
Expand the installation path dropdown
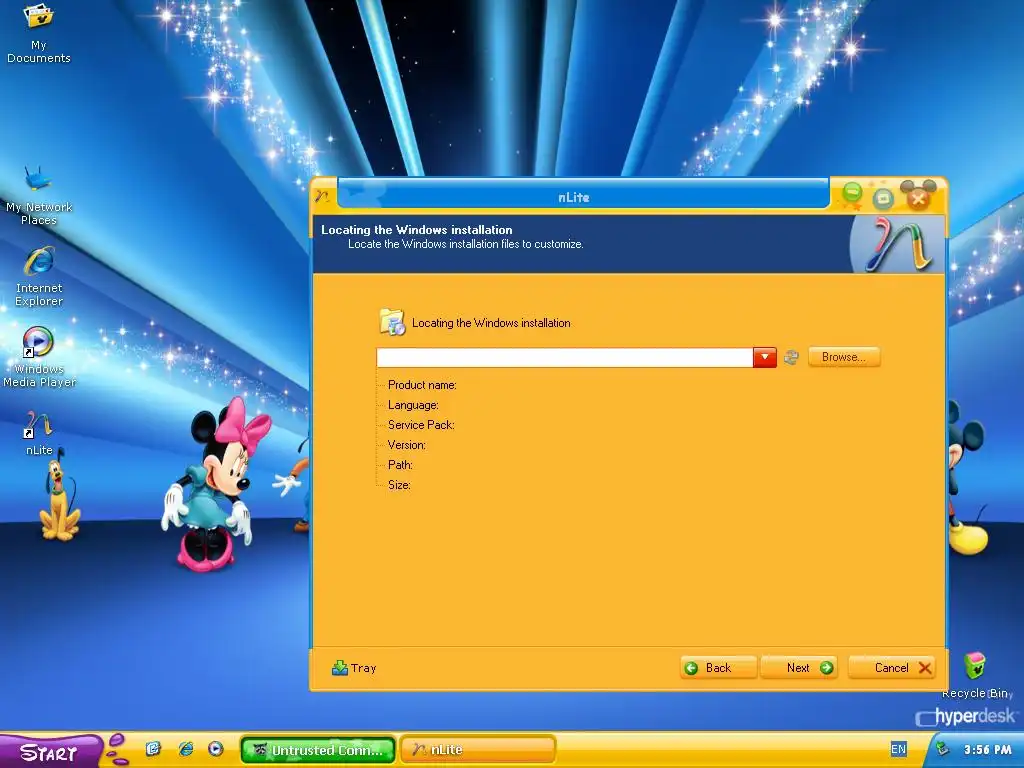coord(765,357)
